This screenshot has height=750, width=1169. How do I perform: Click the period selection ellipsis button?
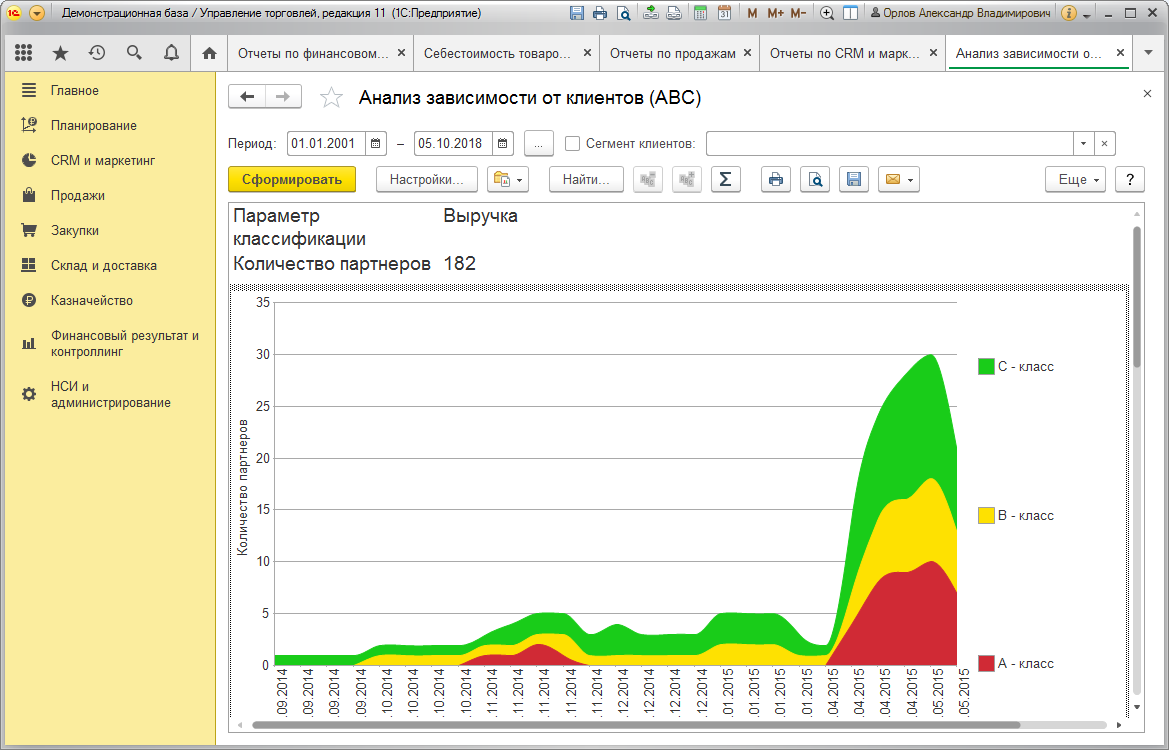point(538,143)
